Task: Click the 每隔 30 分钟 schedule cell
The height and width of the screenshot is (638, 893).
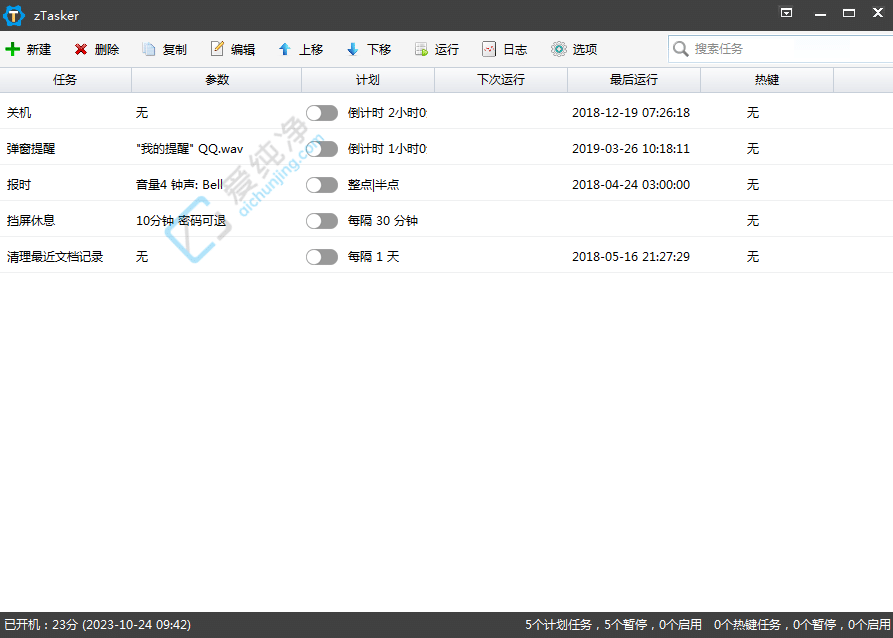Action: pos(383,220)
